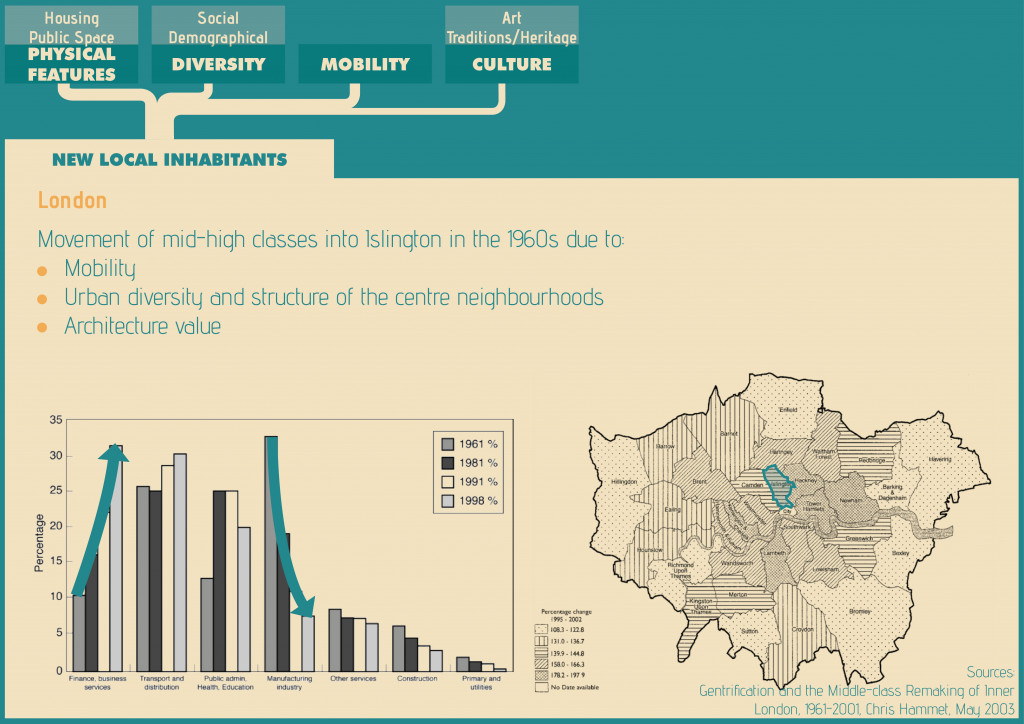Click the 1981 % black legend box
Viewport: 1024px width, 724px height.
[x=447, y=462]
